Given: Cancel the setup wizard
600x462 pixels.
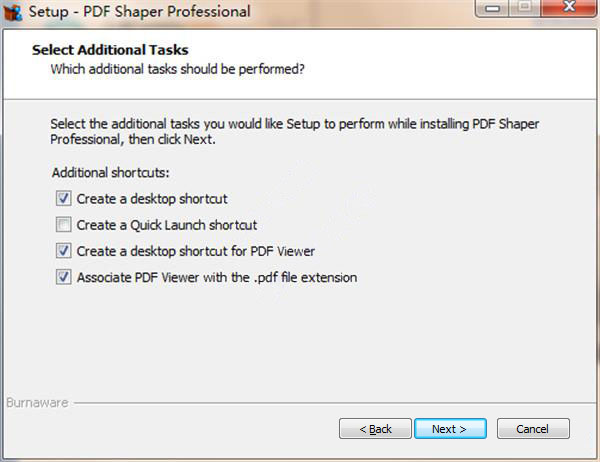Looking at the screenshot, I should point(532,429).
